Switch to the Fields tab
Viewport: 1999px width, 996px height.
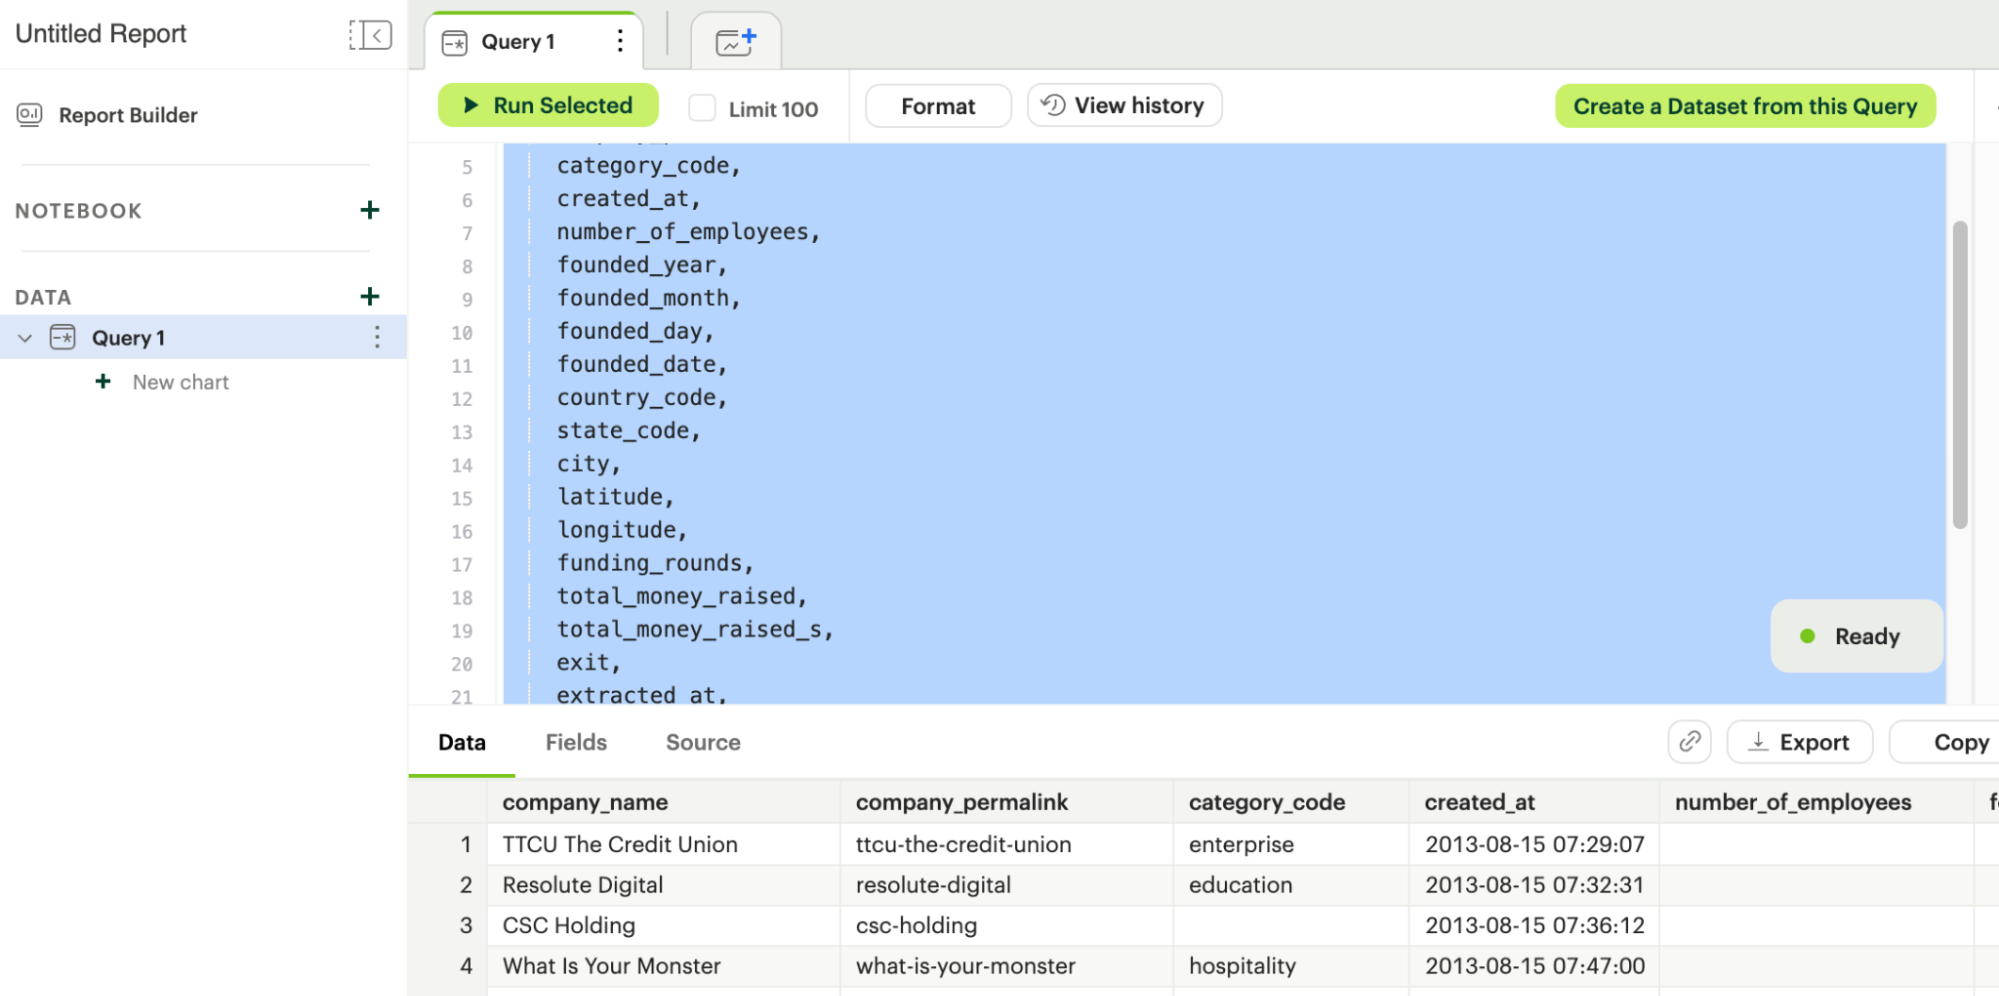tap(576, 742)
